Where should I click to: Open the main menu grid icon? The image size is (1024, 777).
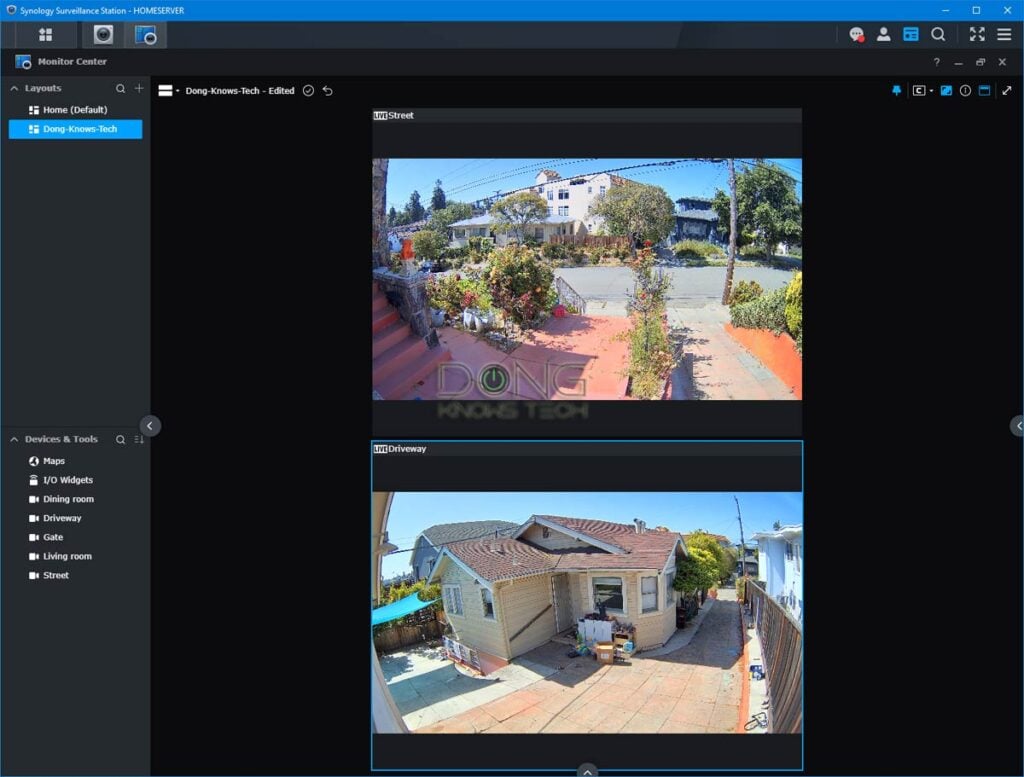45,35
